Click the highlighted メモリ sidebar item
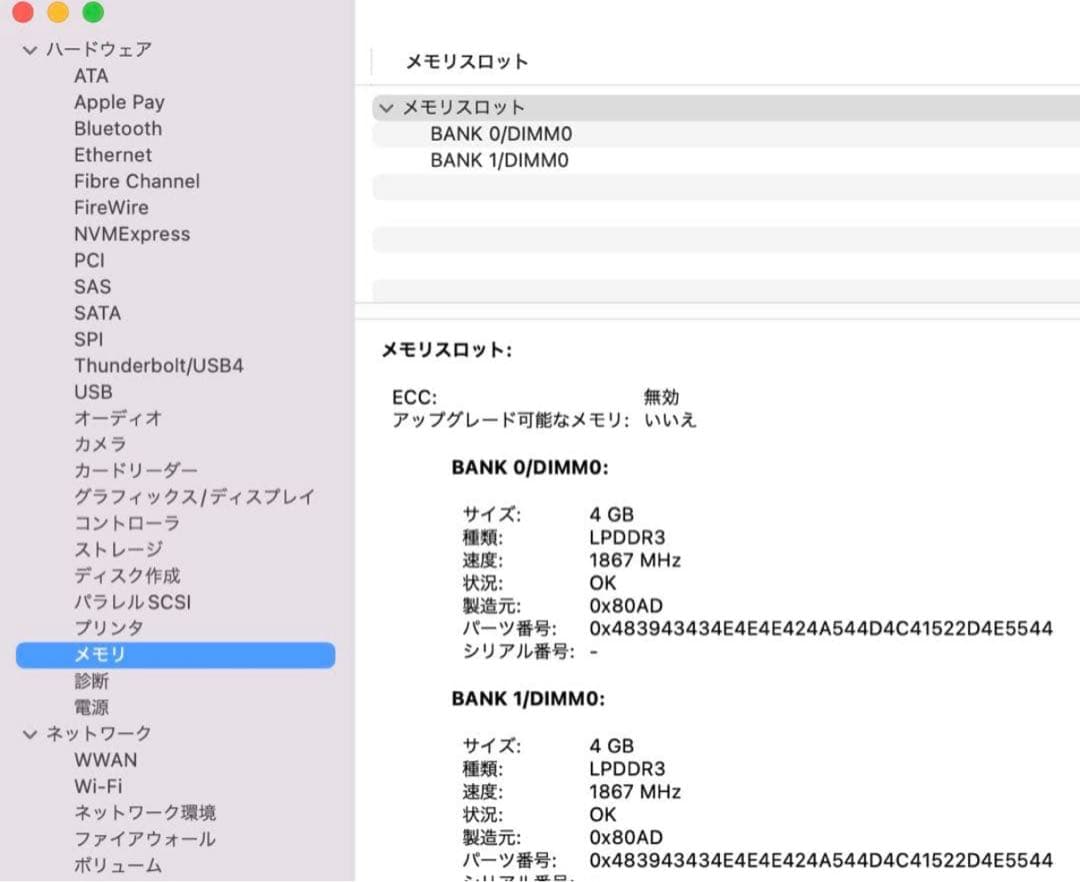The image size is (1080, 882). (x=175, y=655)
